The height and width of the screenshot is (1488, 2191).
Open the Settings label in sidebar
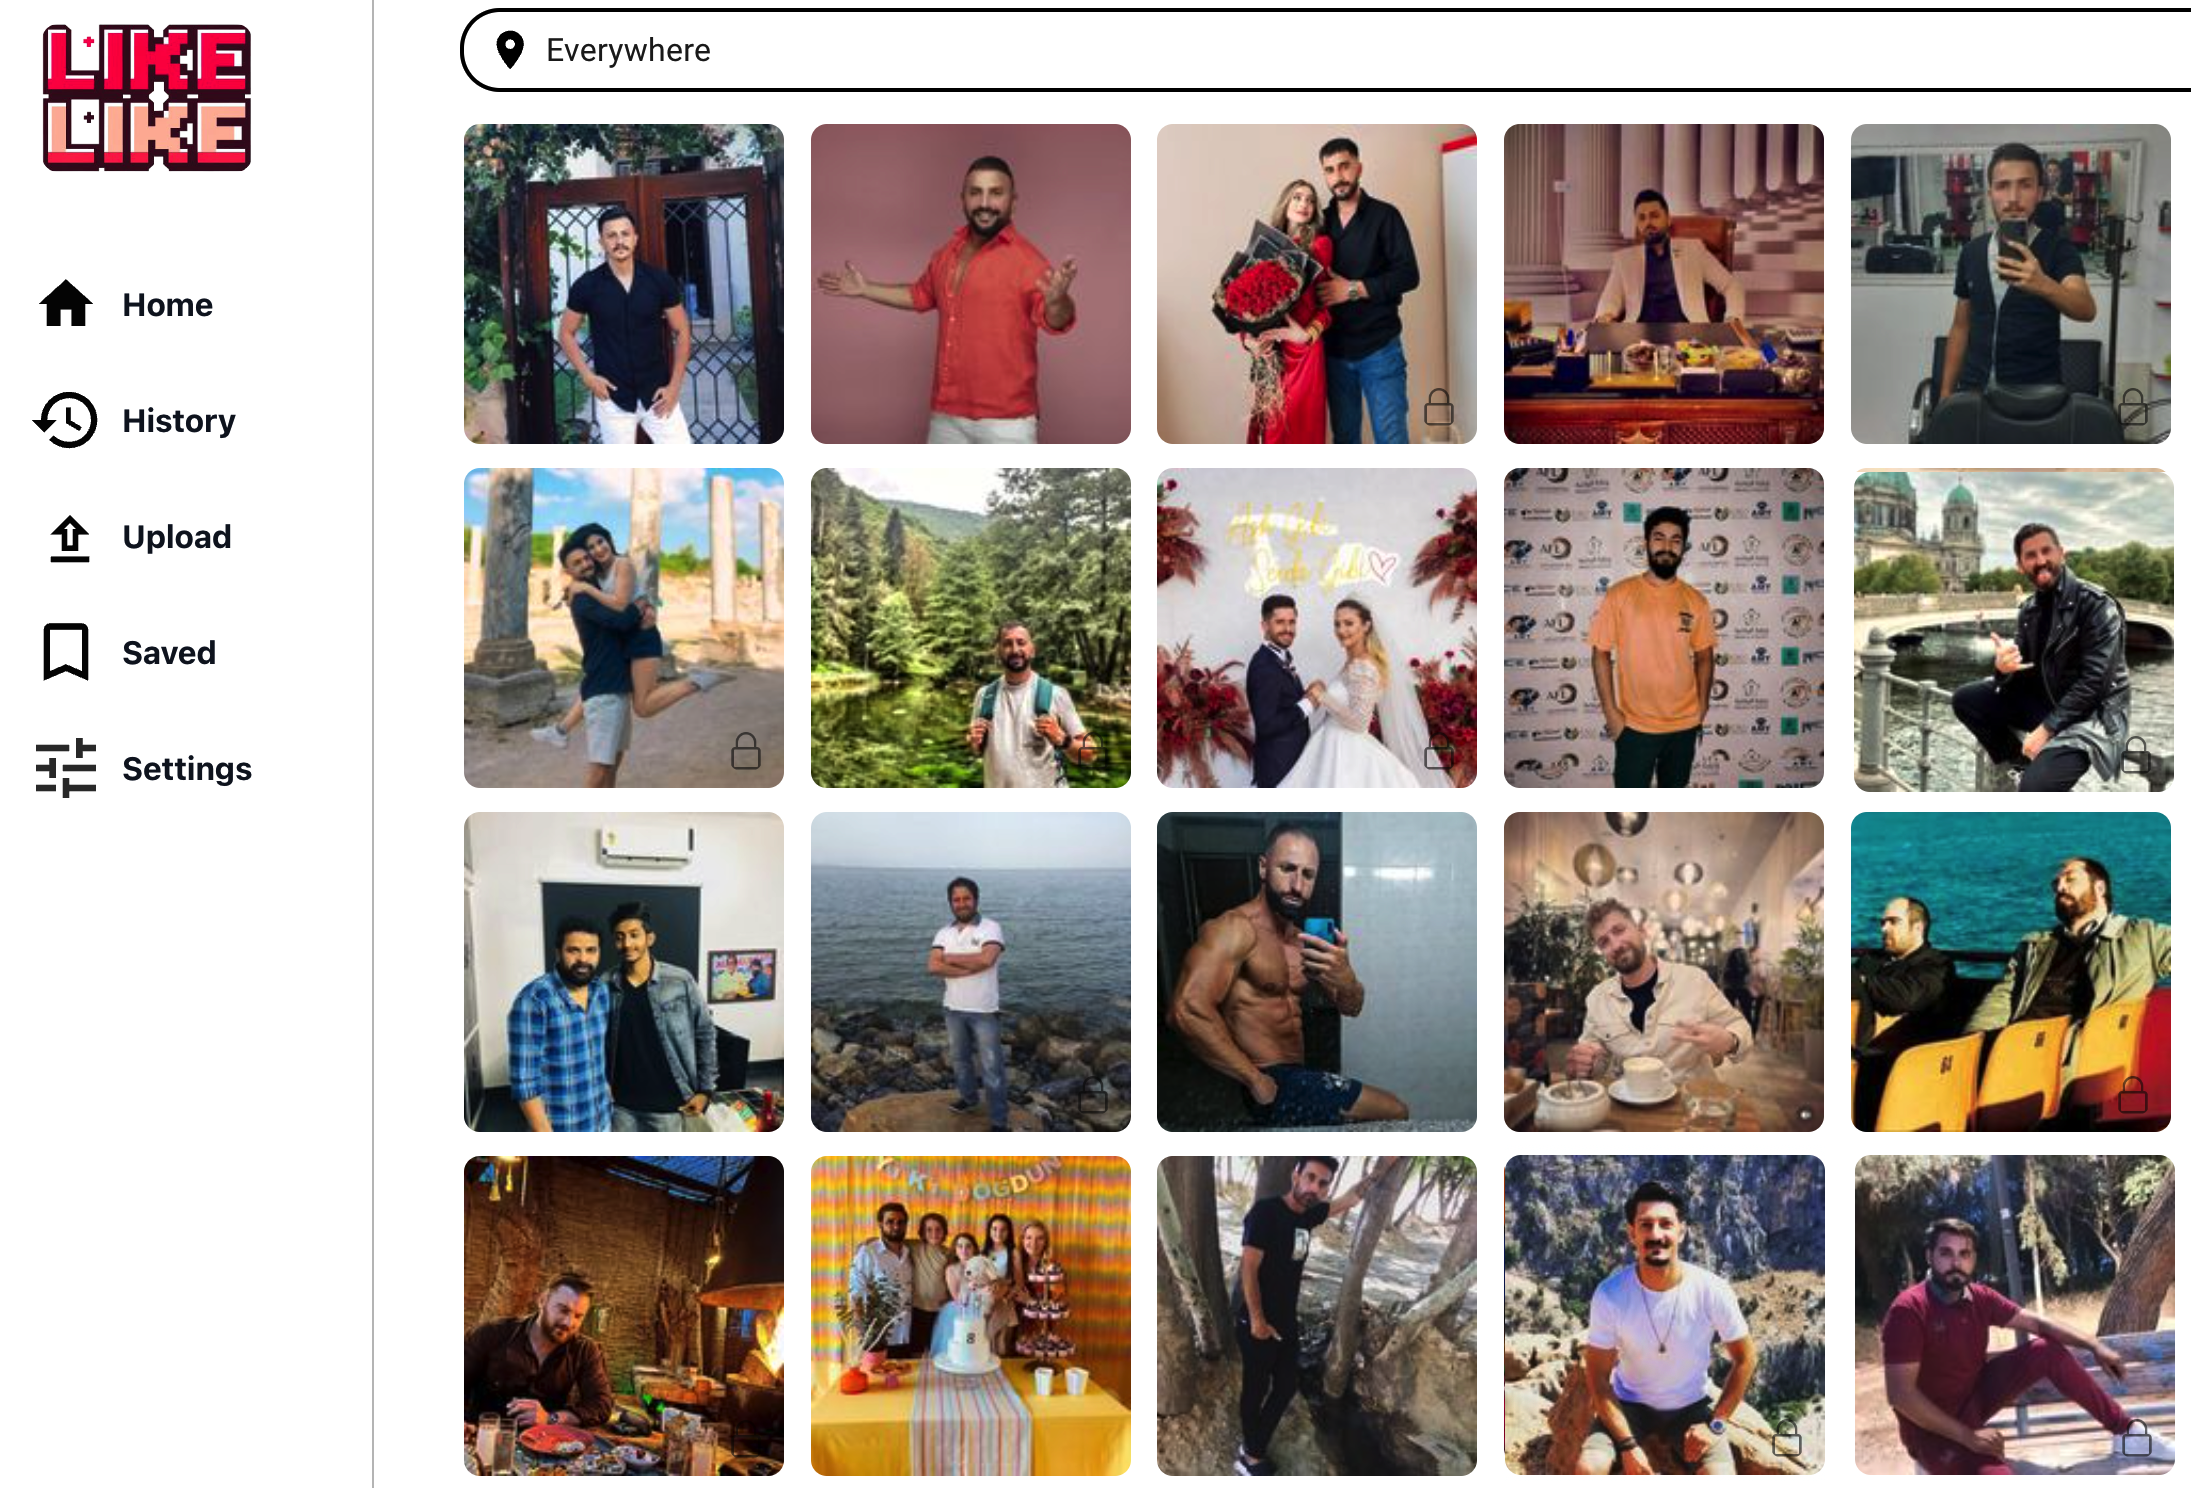[x=187, y=769]
